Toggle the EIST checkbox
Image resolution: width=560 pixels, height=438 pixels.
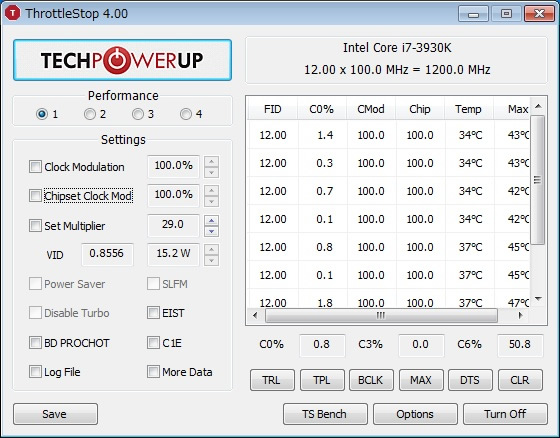(x=153, y=313)
